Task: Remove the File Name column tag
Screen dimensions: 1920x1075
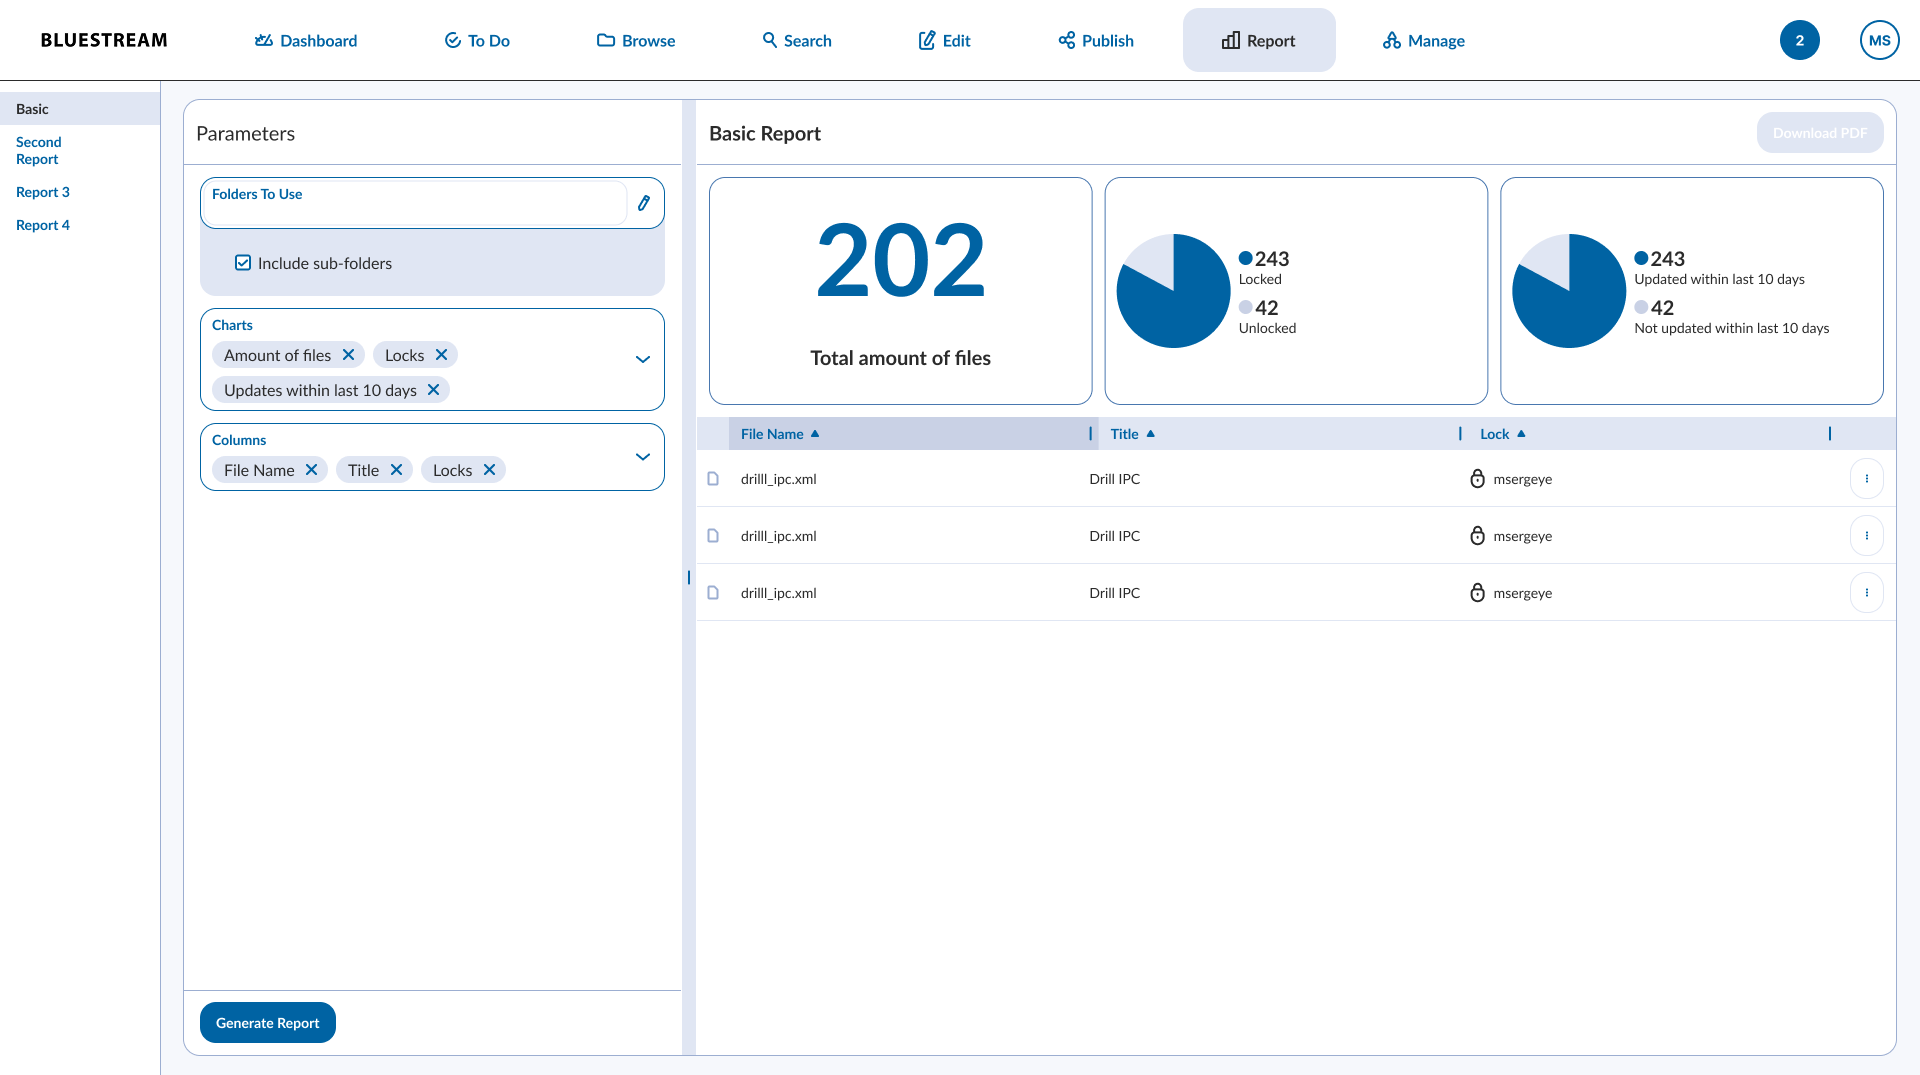Action: coord(311,470)
